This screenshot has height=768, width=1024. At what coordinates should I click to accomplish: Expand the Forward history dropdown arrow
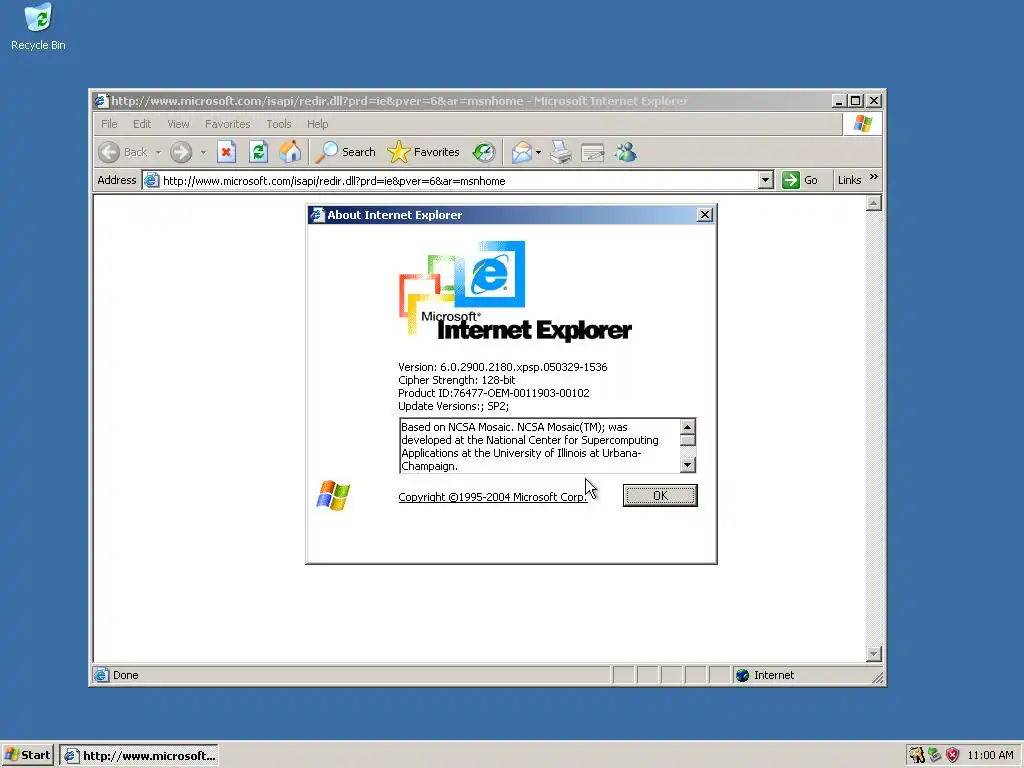[x=203, y=152]
